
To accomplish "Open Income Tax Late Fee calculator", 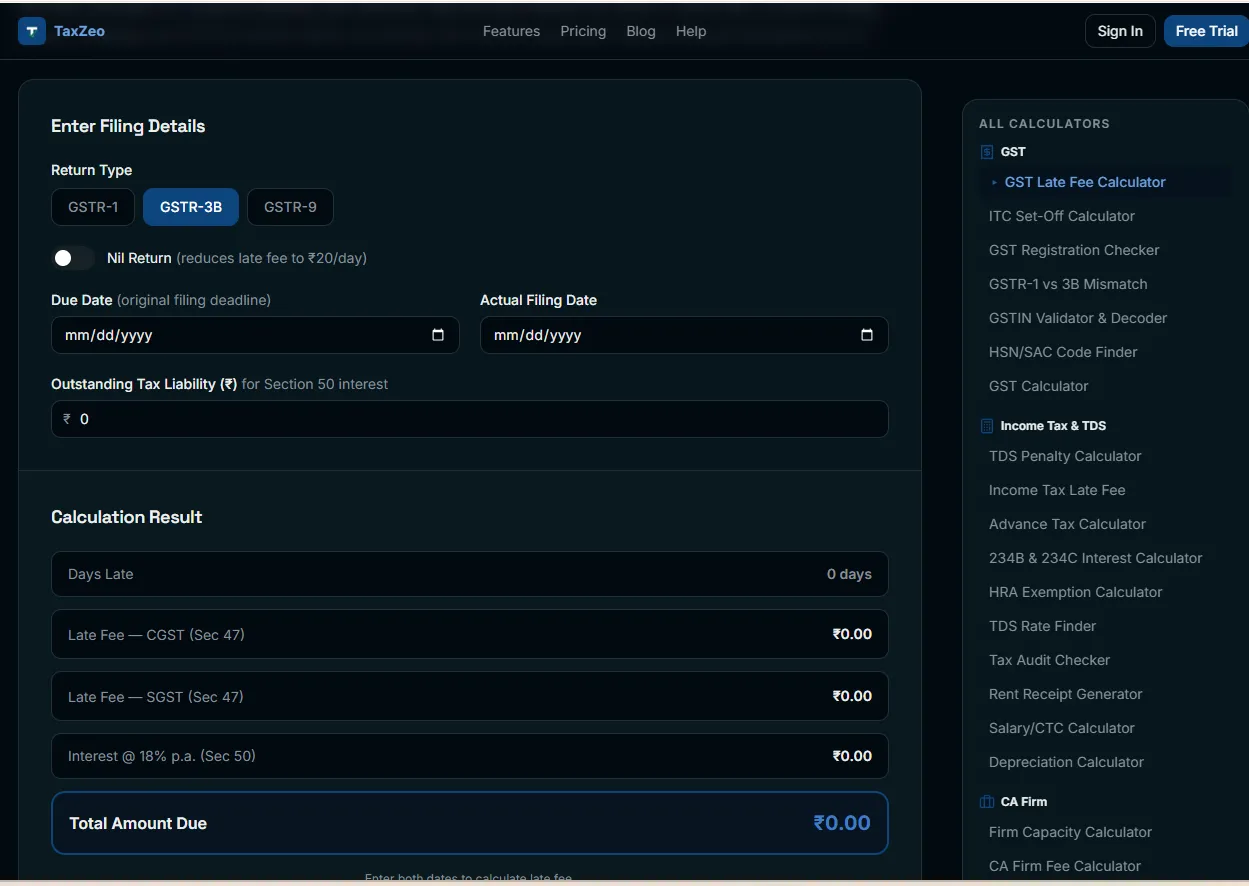I will [1057, 490].
